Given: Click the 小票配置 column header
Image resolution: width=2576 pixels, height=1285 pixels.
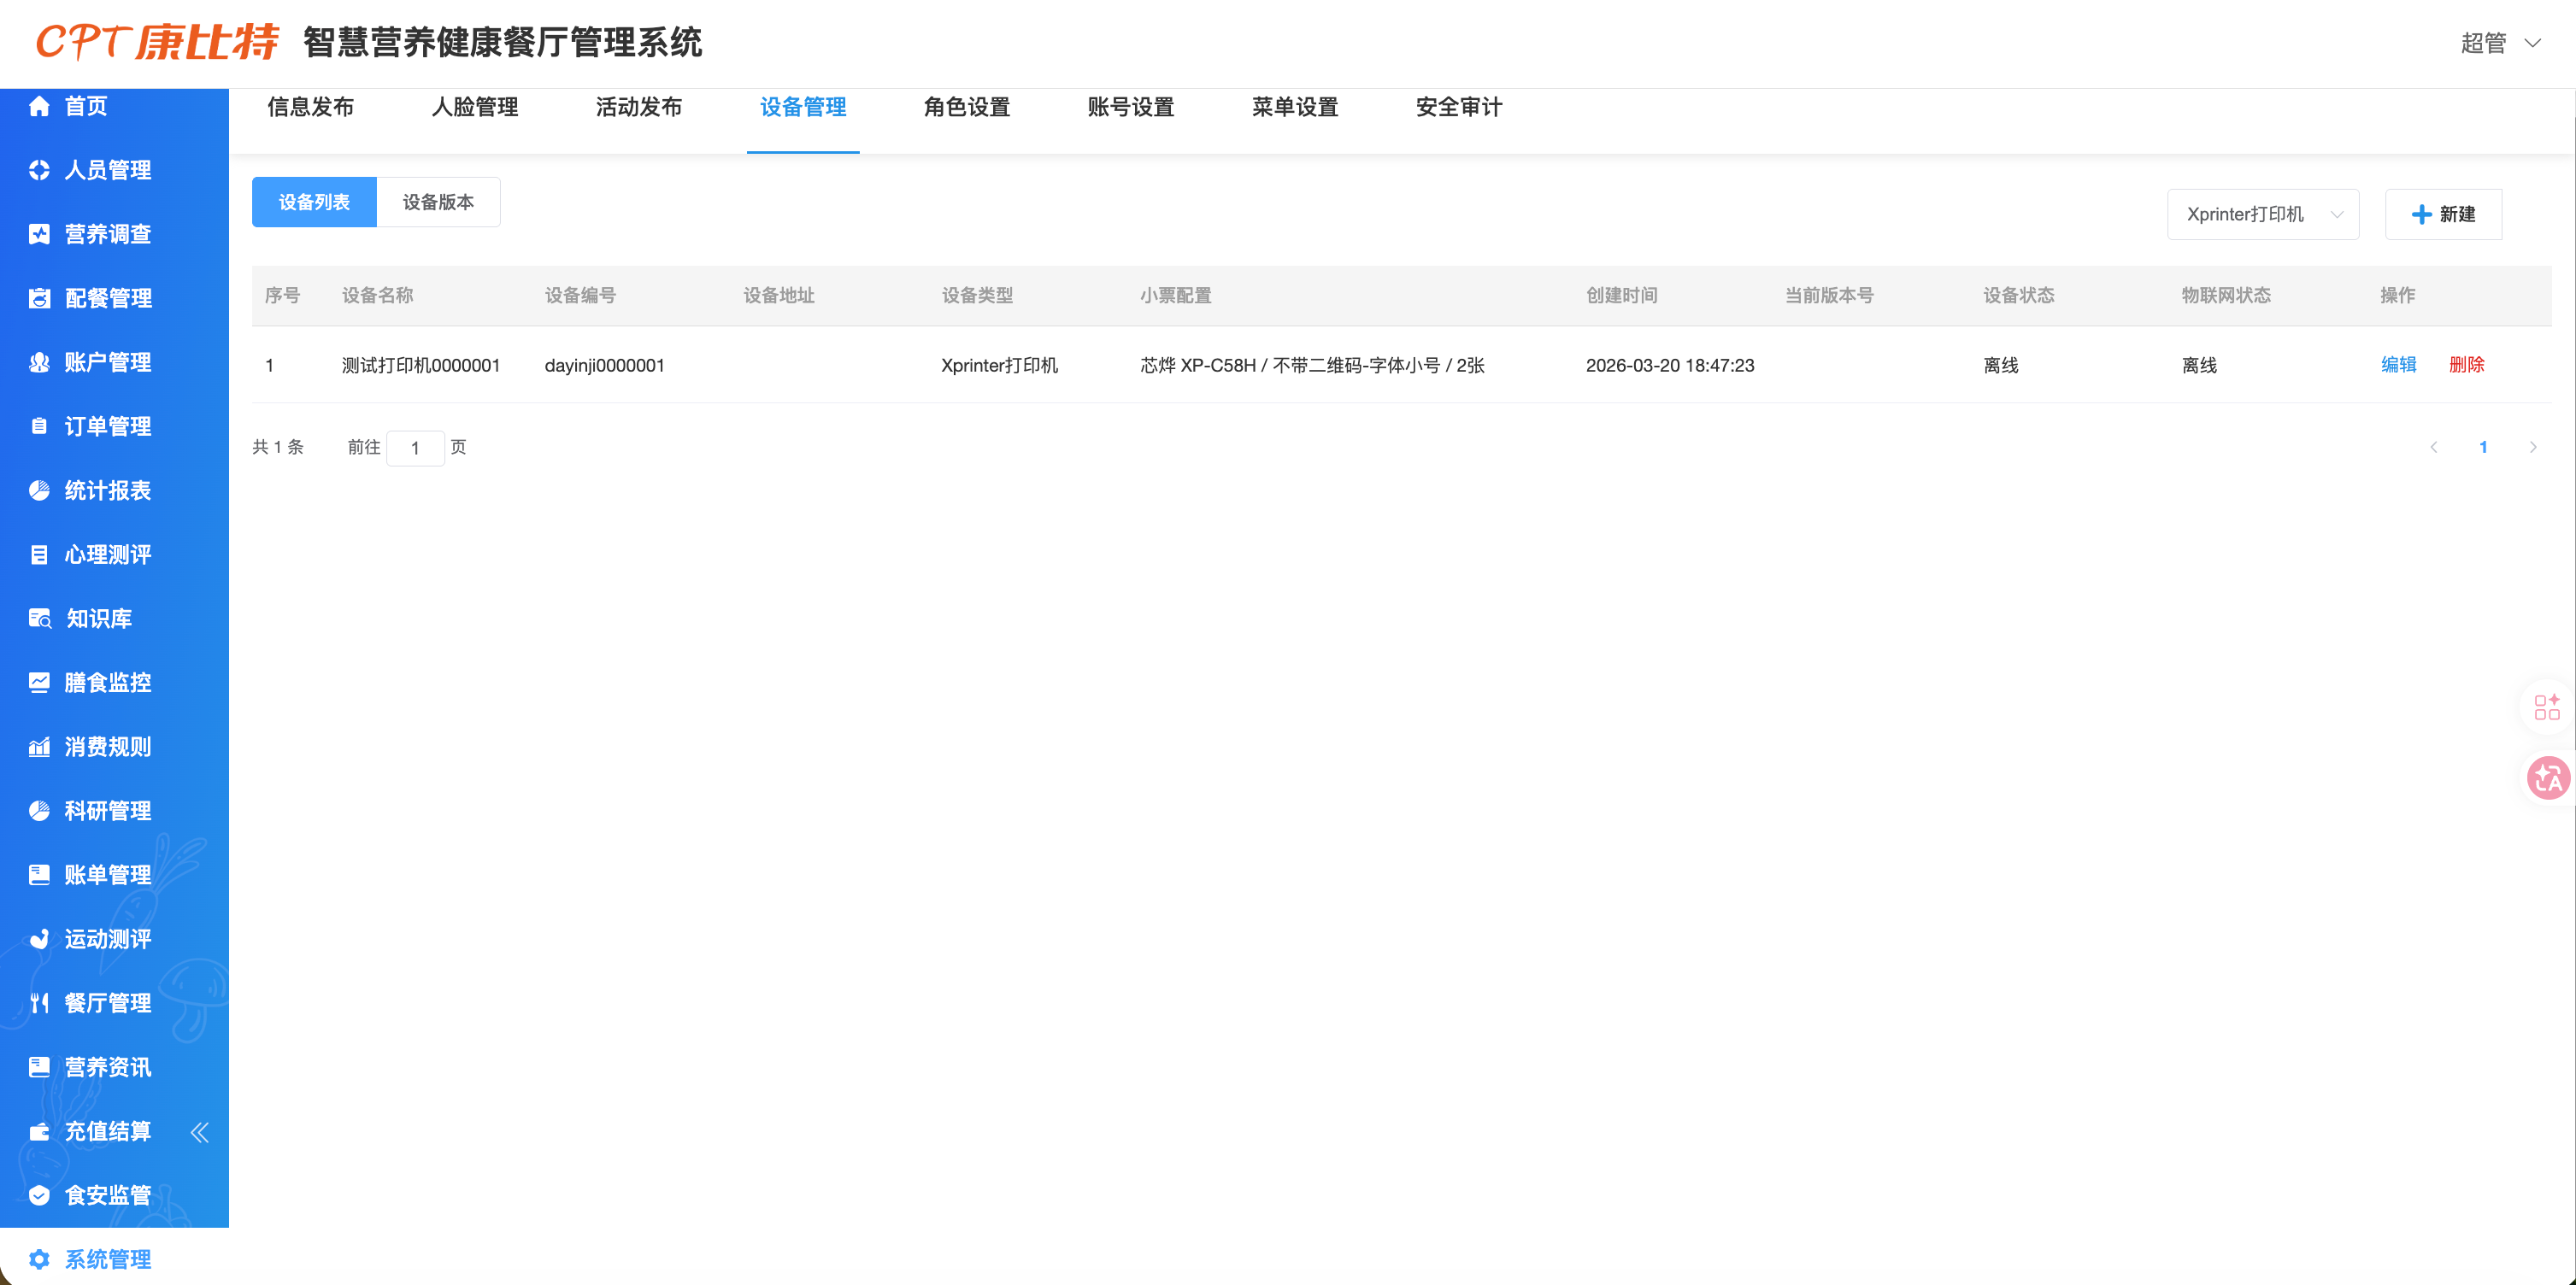Looking at the screenshot, I should pyautogui.click(x=1175, y=295).
